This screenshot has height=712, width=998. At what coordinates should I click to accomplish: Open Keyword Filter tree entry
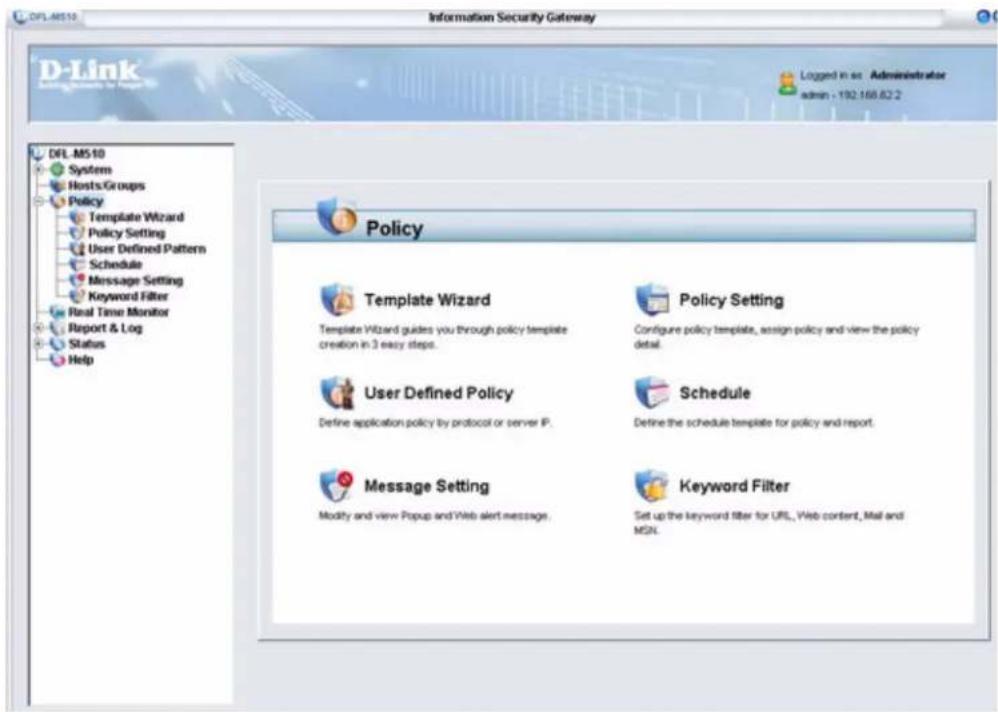128,297
